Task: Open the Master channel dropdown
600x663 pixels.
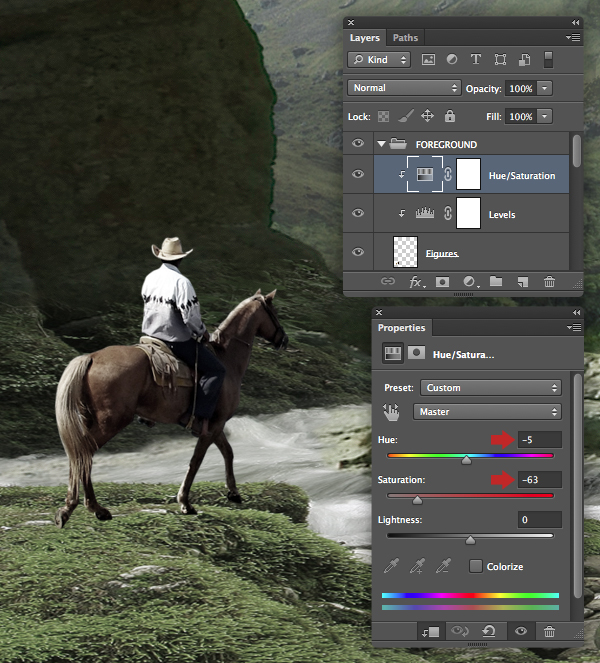Action: 487,412
